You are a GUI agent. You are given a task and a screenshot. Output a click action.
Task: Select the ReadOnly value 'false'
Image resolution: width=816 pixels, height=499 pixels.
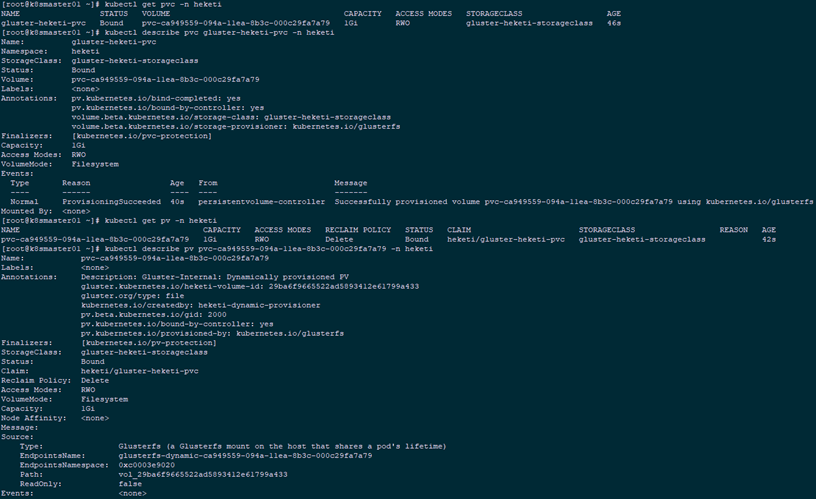[130, 483]
